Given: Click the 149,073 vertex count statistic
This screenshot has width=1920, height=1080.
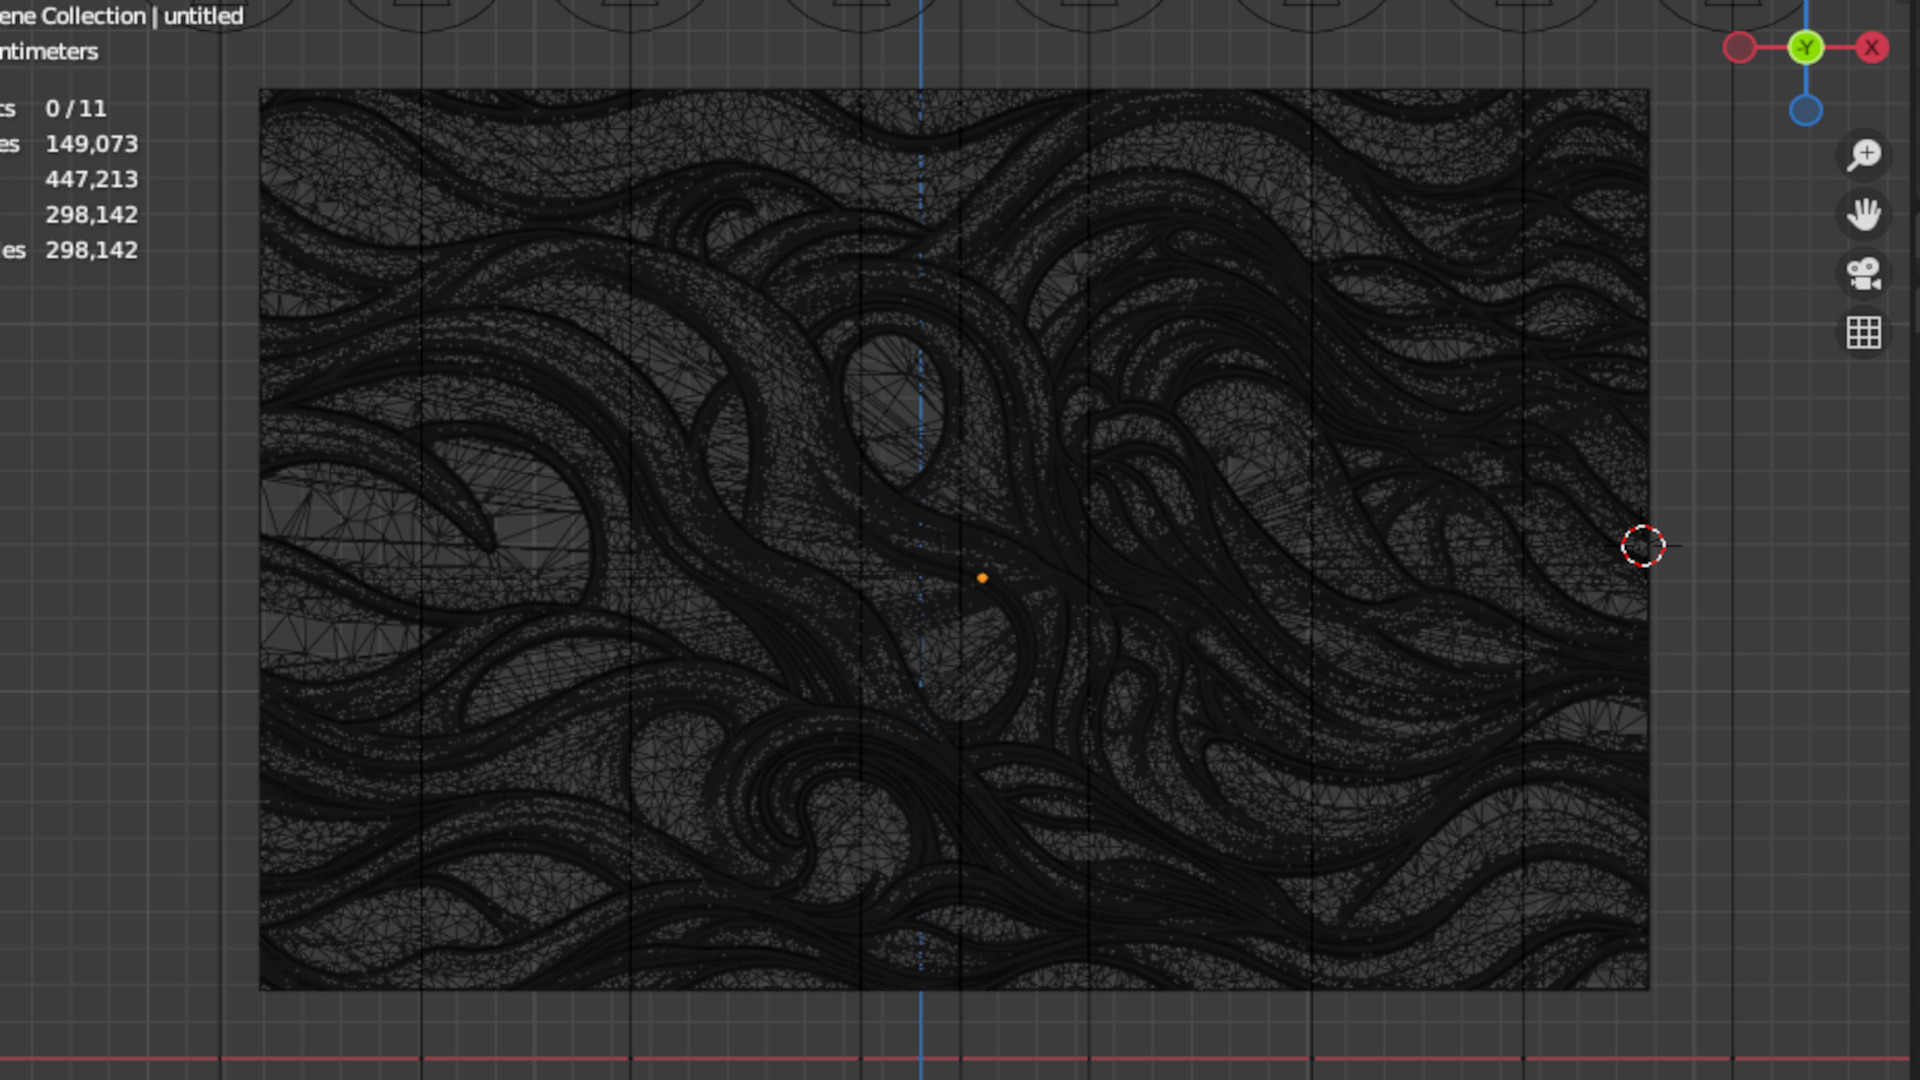Looking at the screenshot, I should 91,144.
